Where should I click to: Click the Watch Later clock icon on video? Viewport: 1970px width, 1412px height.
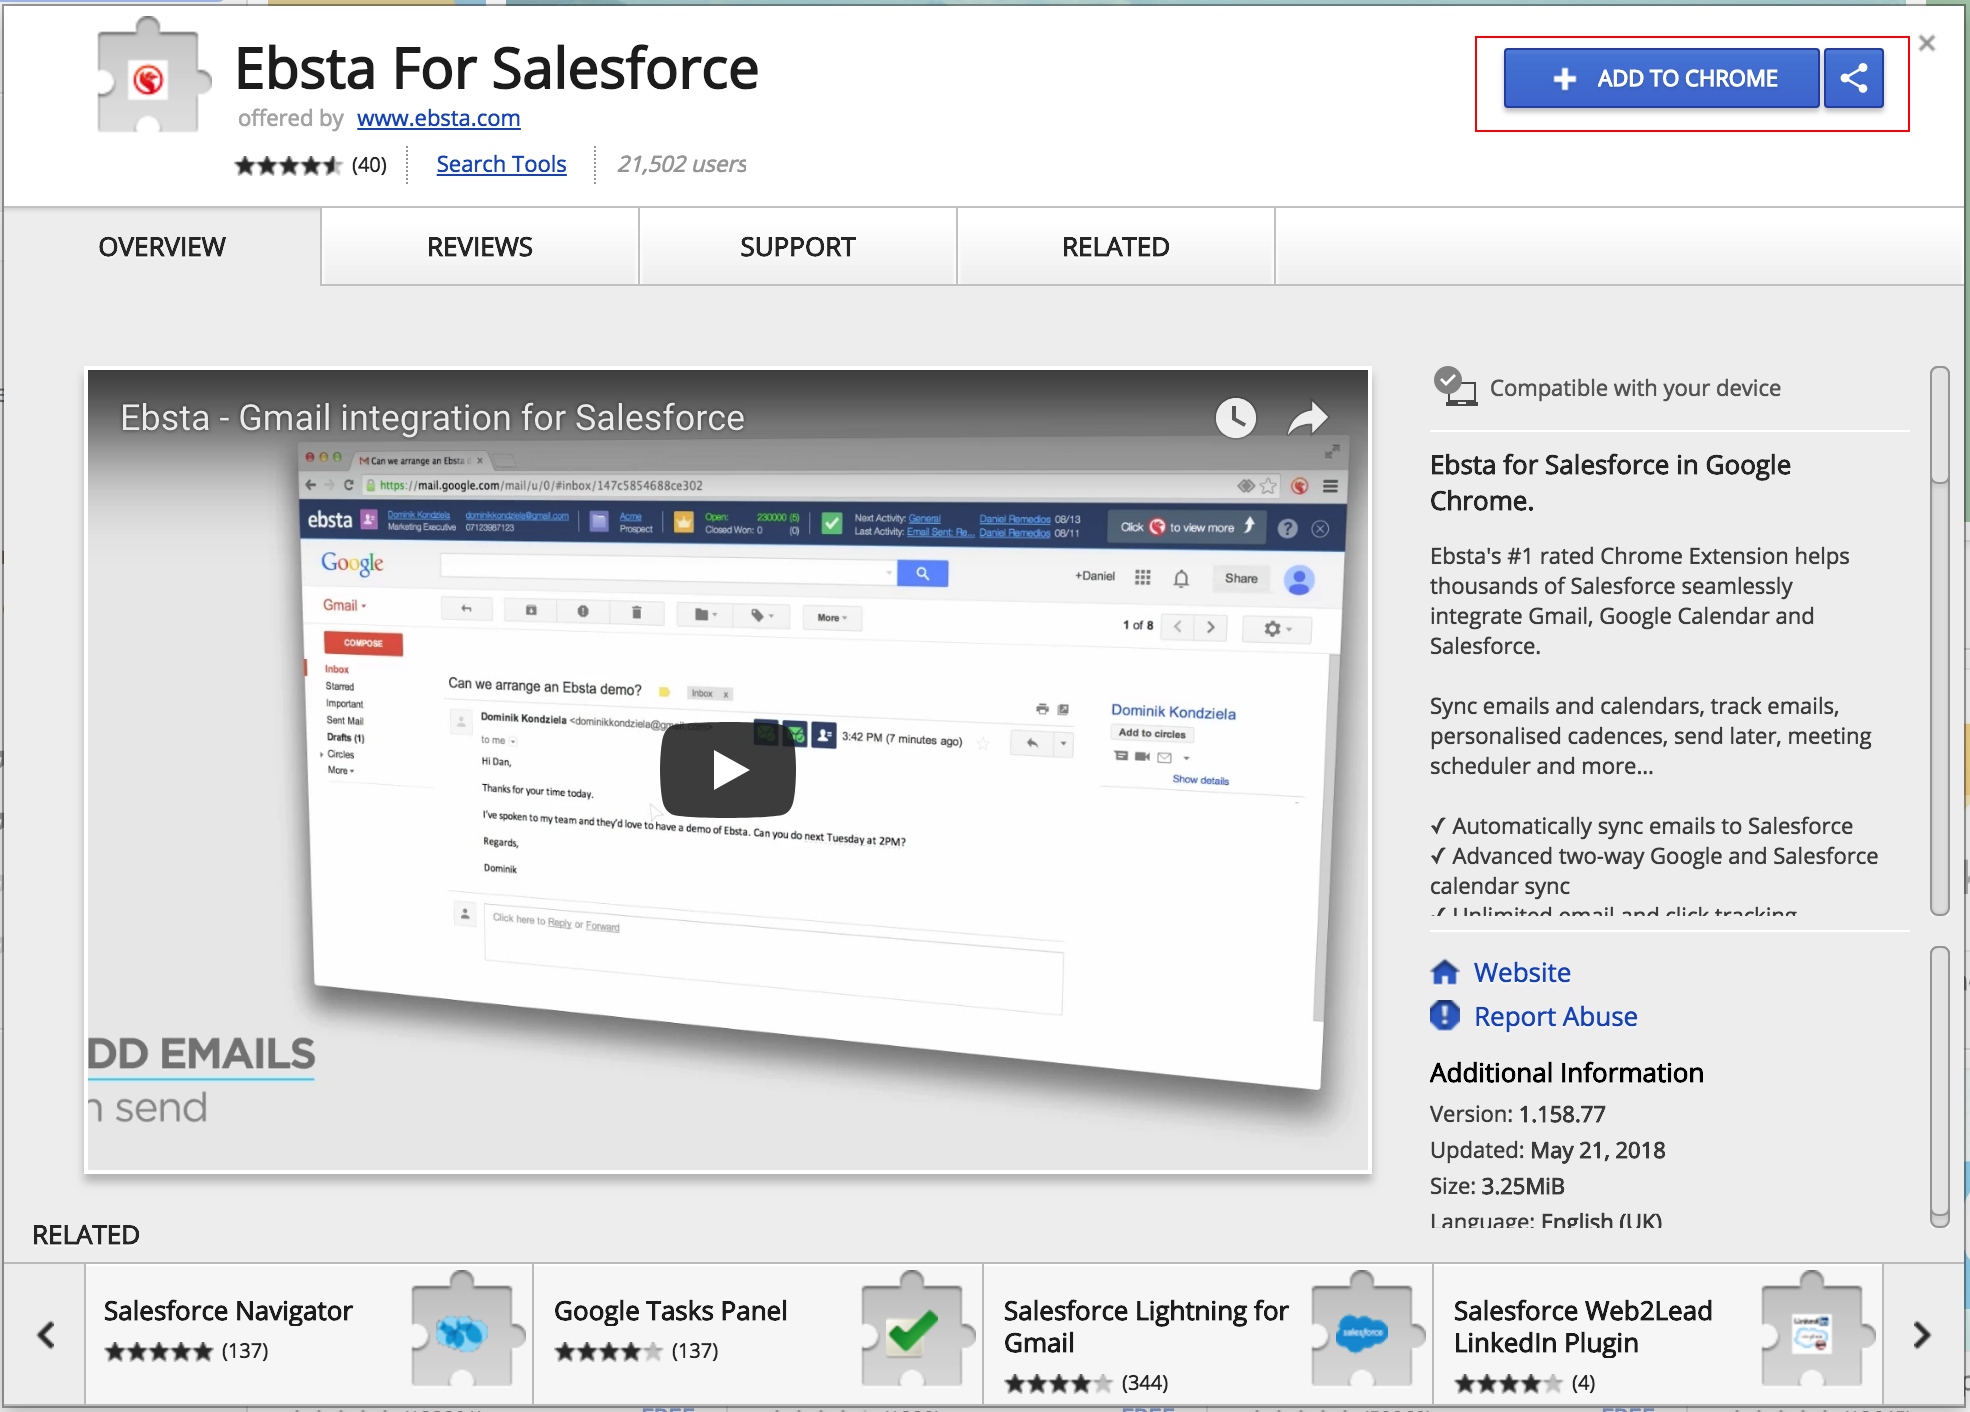point(1235,418)
